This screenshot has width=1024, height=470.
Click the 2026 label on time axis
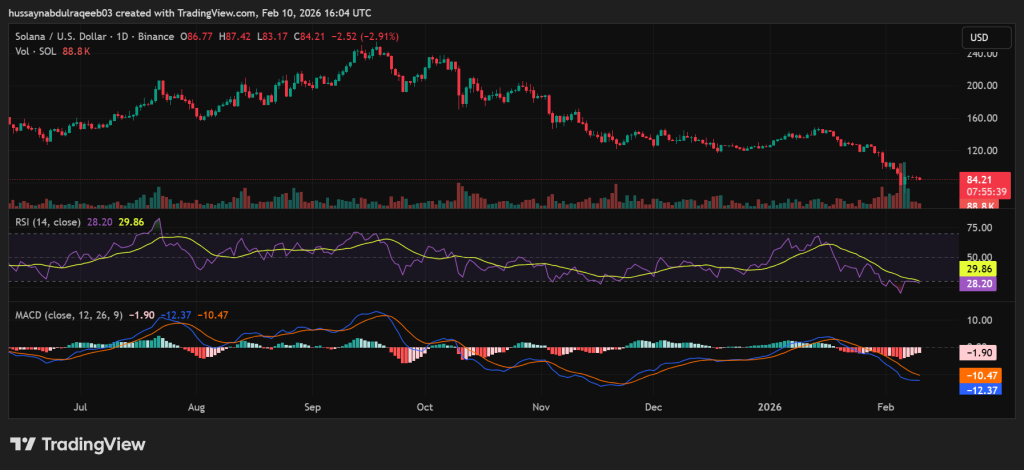768,408
